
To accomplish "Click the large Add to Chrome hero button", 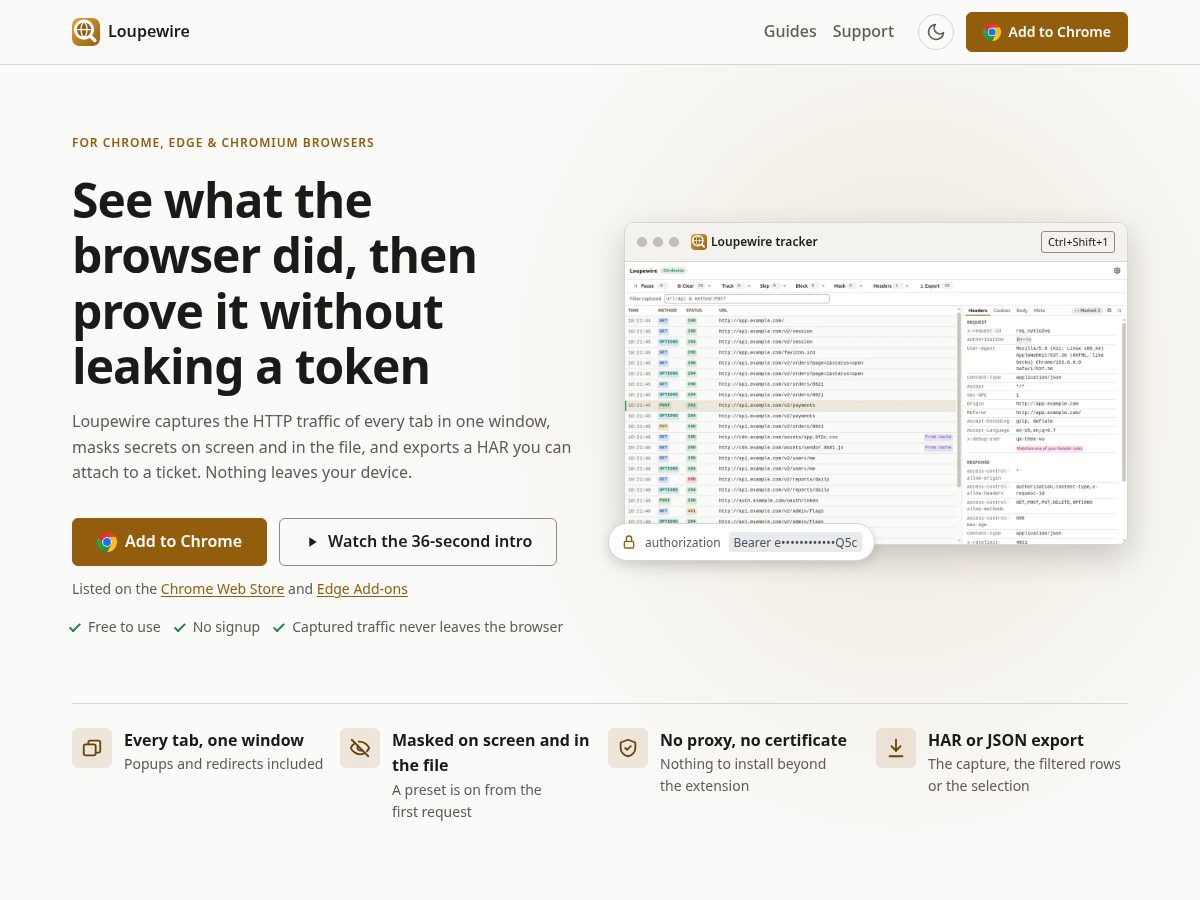I will coord(169,542).
